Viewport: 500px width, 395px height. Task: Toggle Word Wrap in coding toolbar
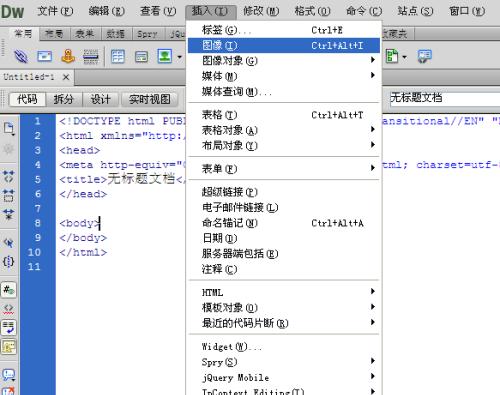(9, 327)
